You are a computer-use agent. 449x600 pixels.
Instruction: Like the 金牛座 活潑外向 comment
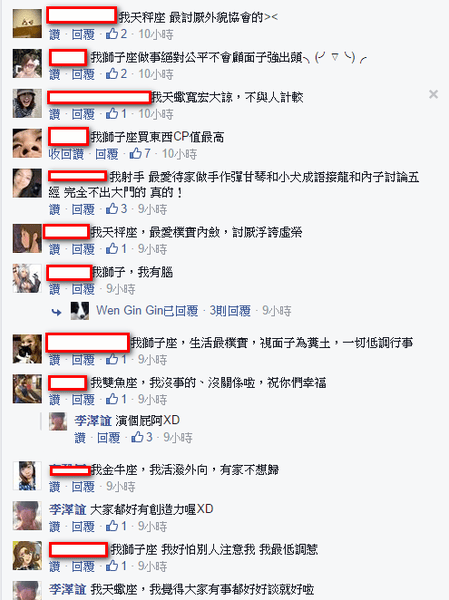[x=55, y=486]
